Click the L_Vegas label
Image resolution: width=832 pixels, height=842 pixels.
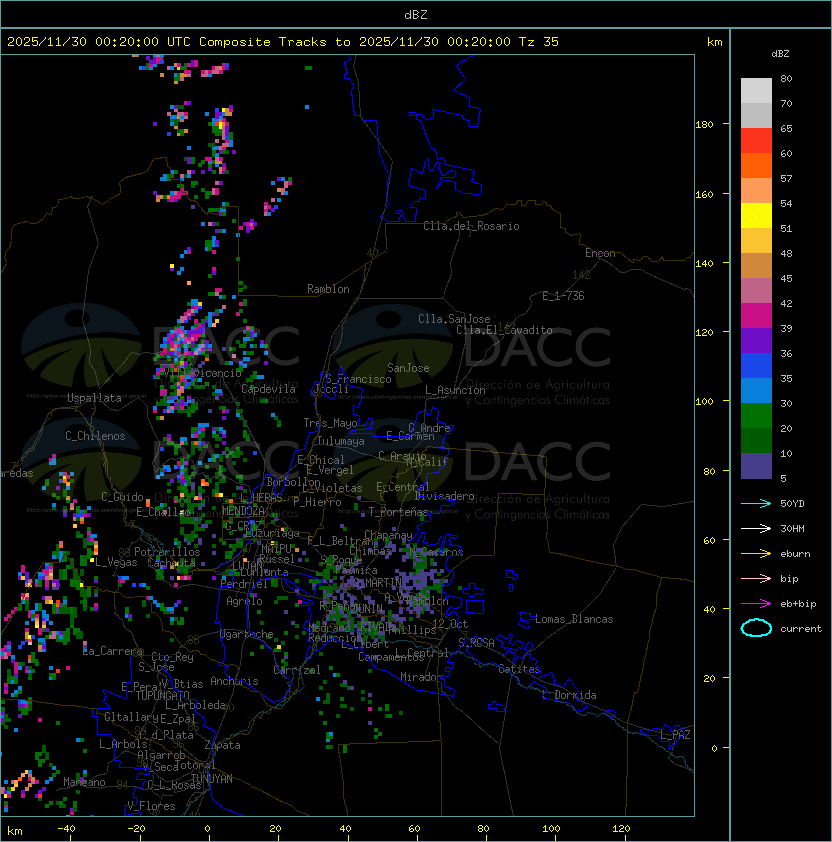[116, 562]
